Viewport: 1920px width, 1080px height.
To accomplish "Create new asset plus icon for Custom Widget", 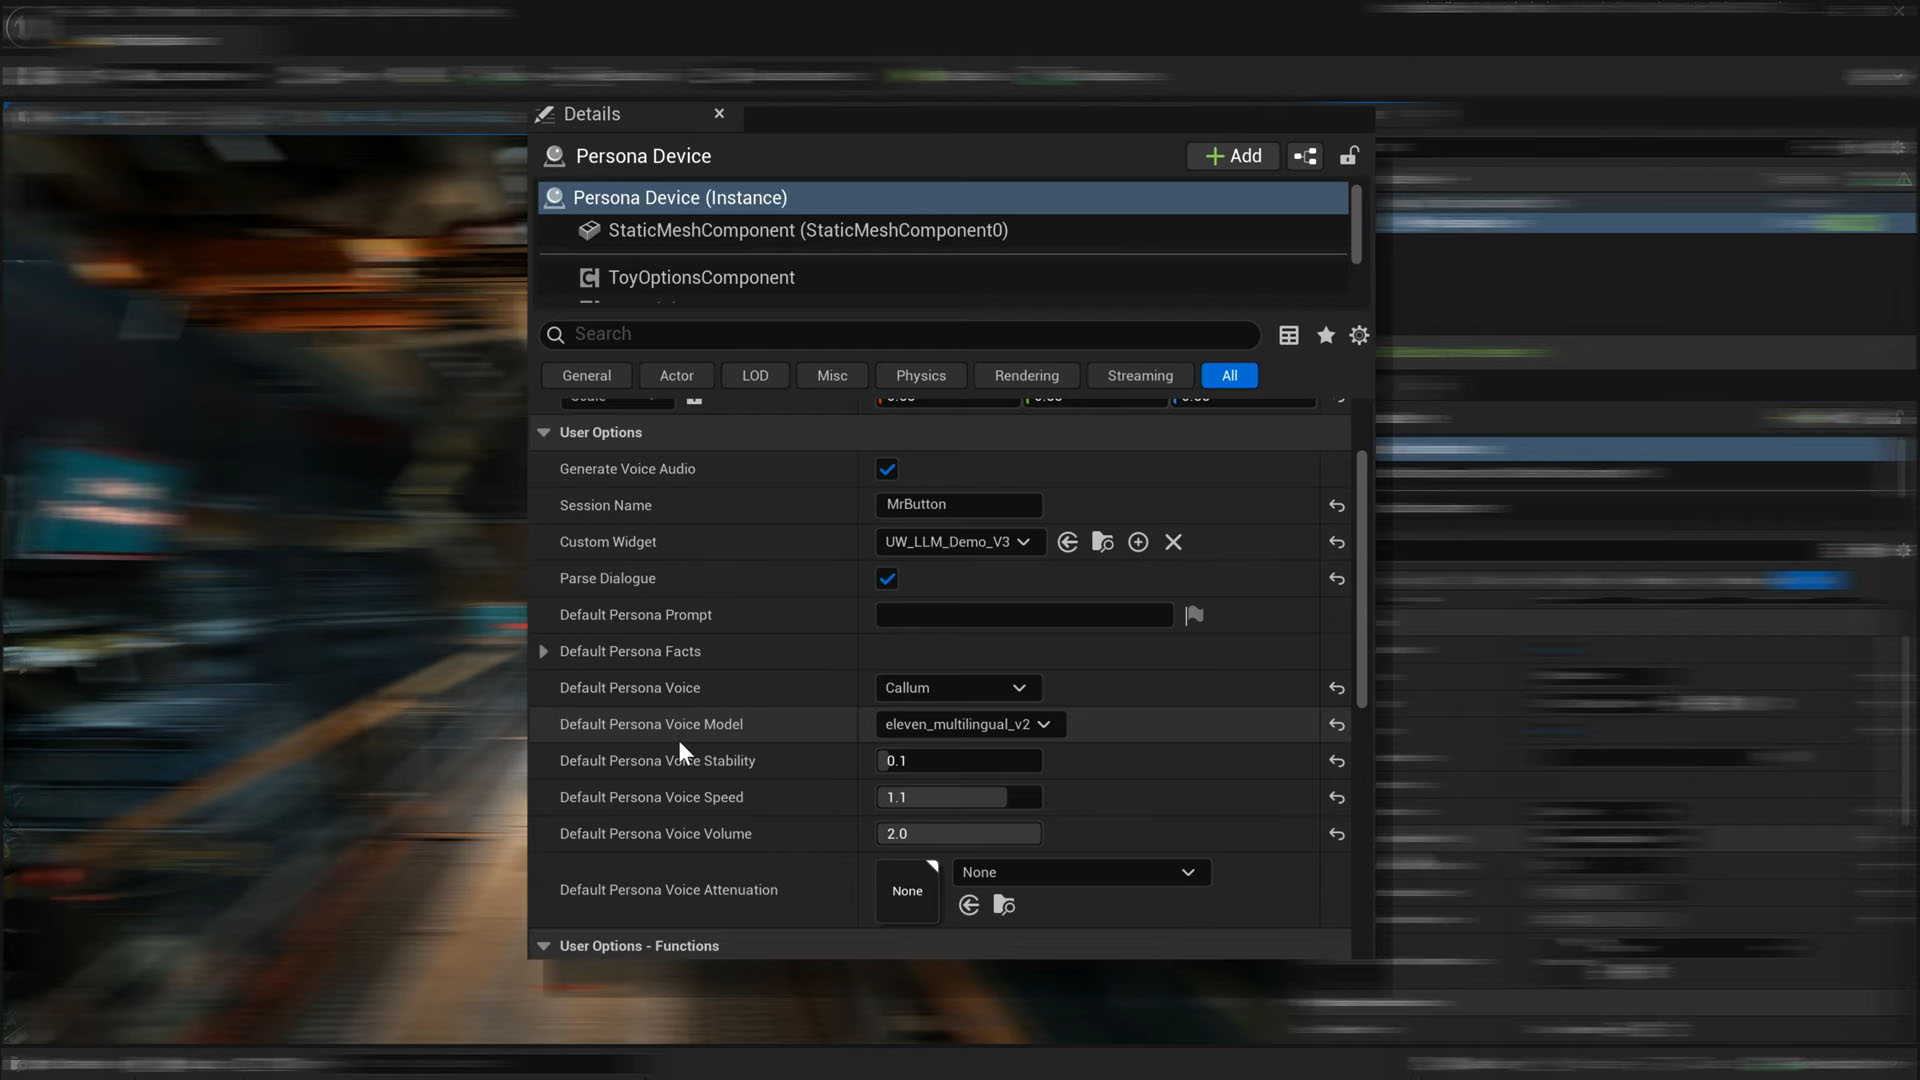I will 1138,542.
